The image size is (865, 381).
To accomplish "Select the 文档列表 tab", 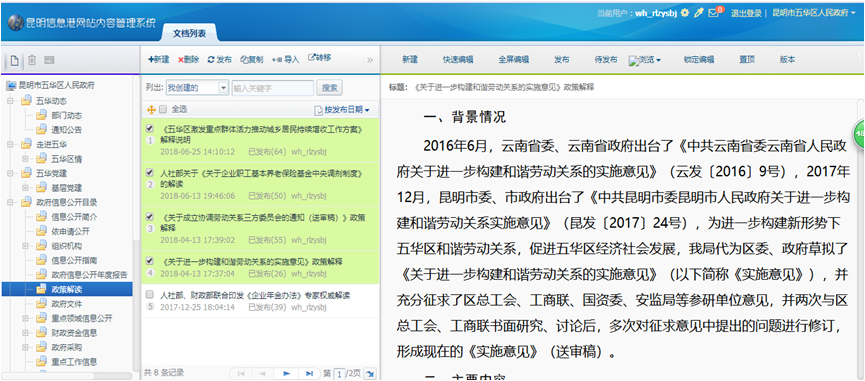I will click(x=189, y=33).
